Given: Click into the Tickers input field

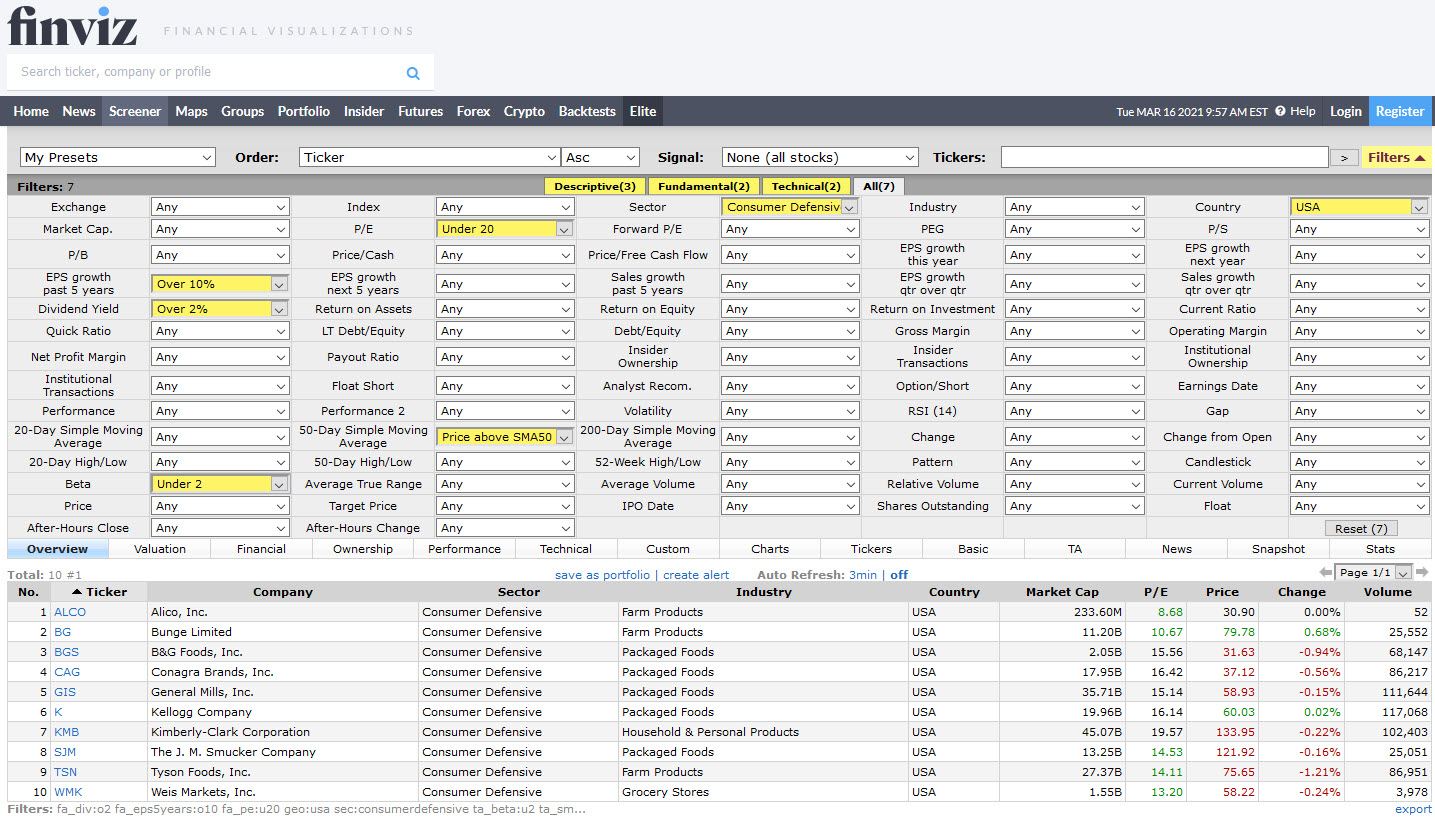Looking at the screenshot, I should 1164,157.
